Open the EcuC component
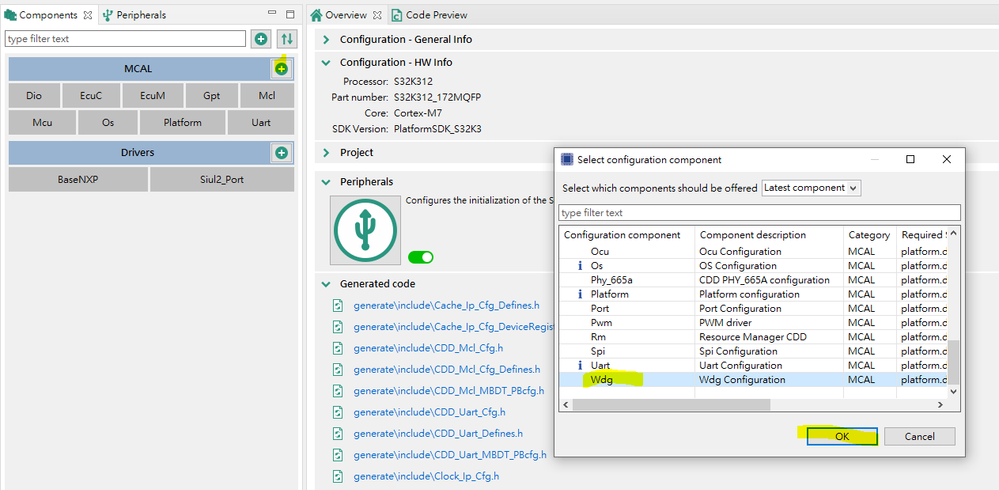Screen dimensions: 999x490 click(x=91, y=96)
